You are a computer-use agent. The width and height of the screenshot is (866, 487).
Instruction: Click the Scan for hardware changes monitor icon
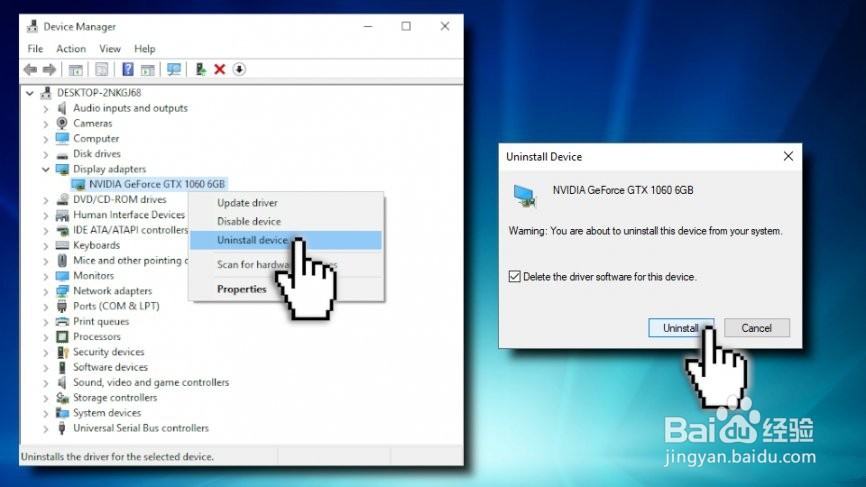coord(174,70)
